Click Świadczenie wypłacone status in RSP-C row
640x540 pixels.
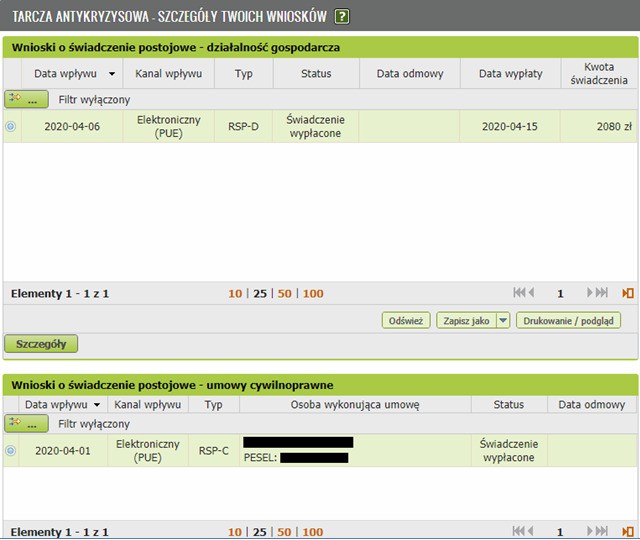(509, 451)
